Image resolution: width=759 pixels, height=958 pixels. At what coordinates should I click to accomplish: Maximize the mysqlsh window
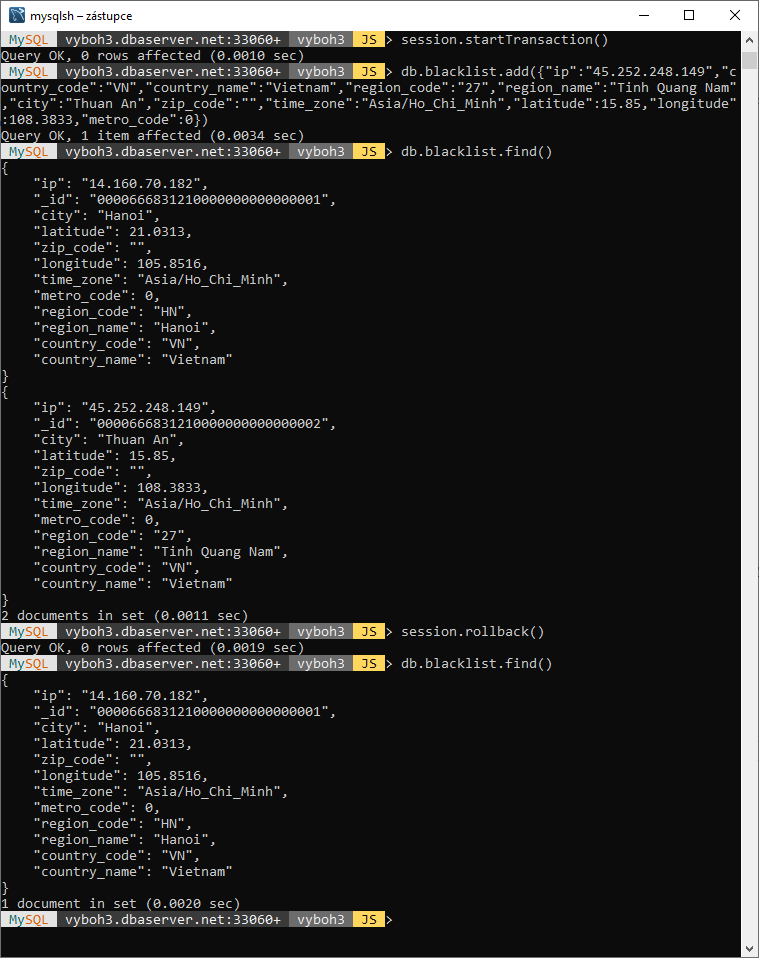(x=689, y=15)
